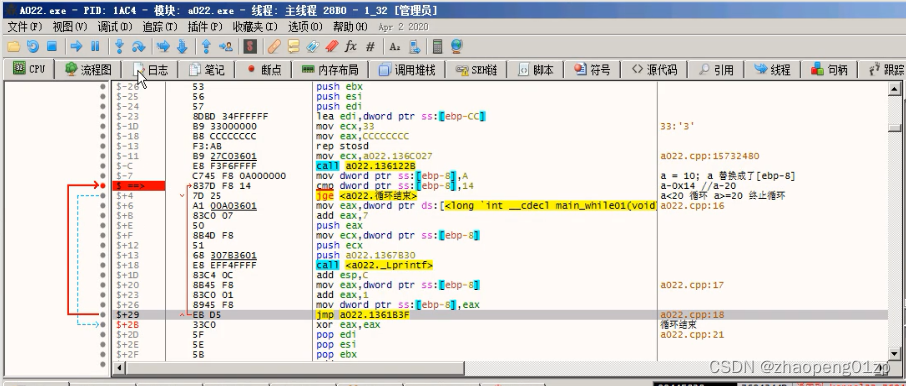Click the Stop debugging square icon
Viewport: 906px width, 386px height.
(x=51, y=46)
